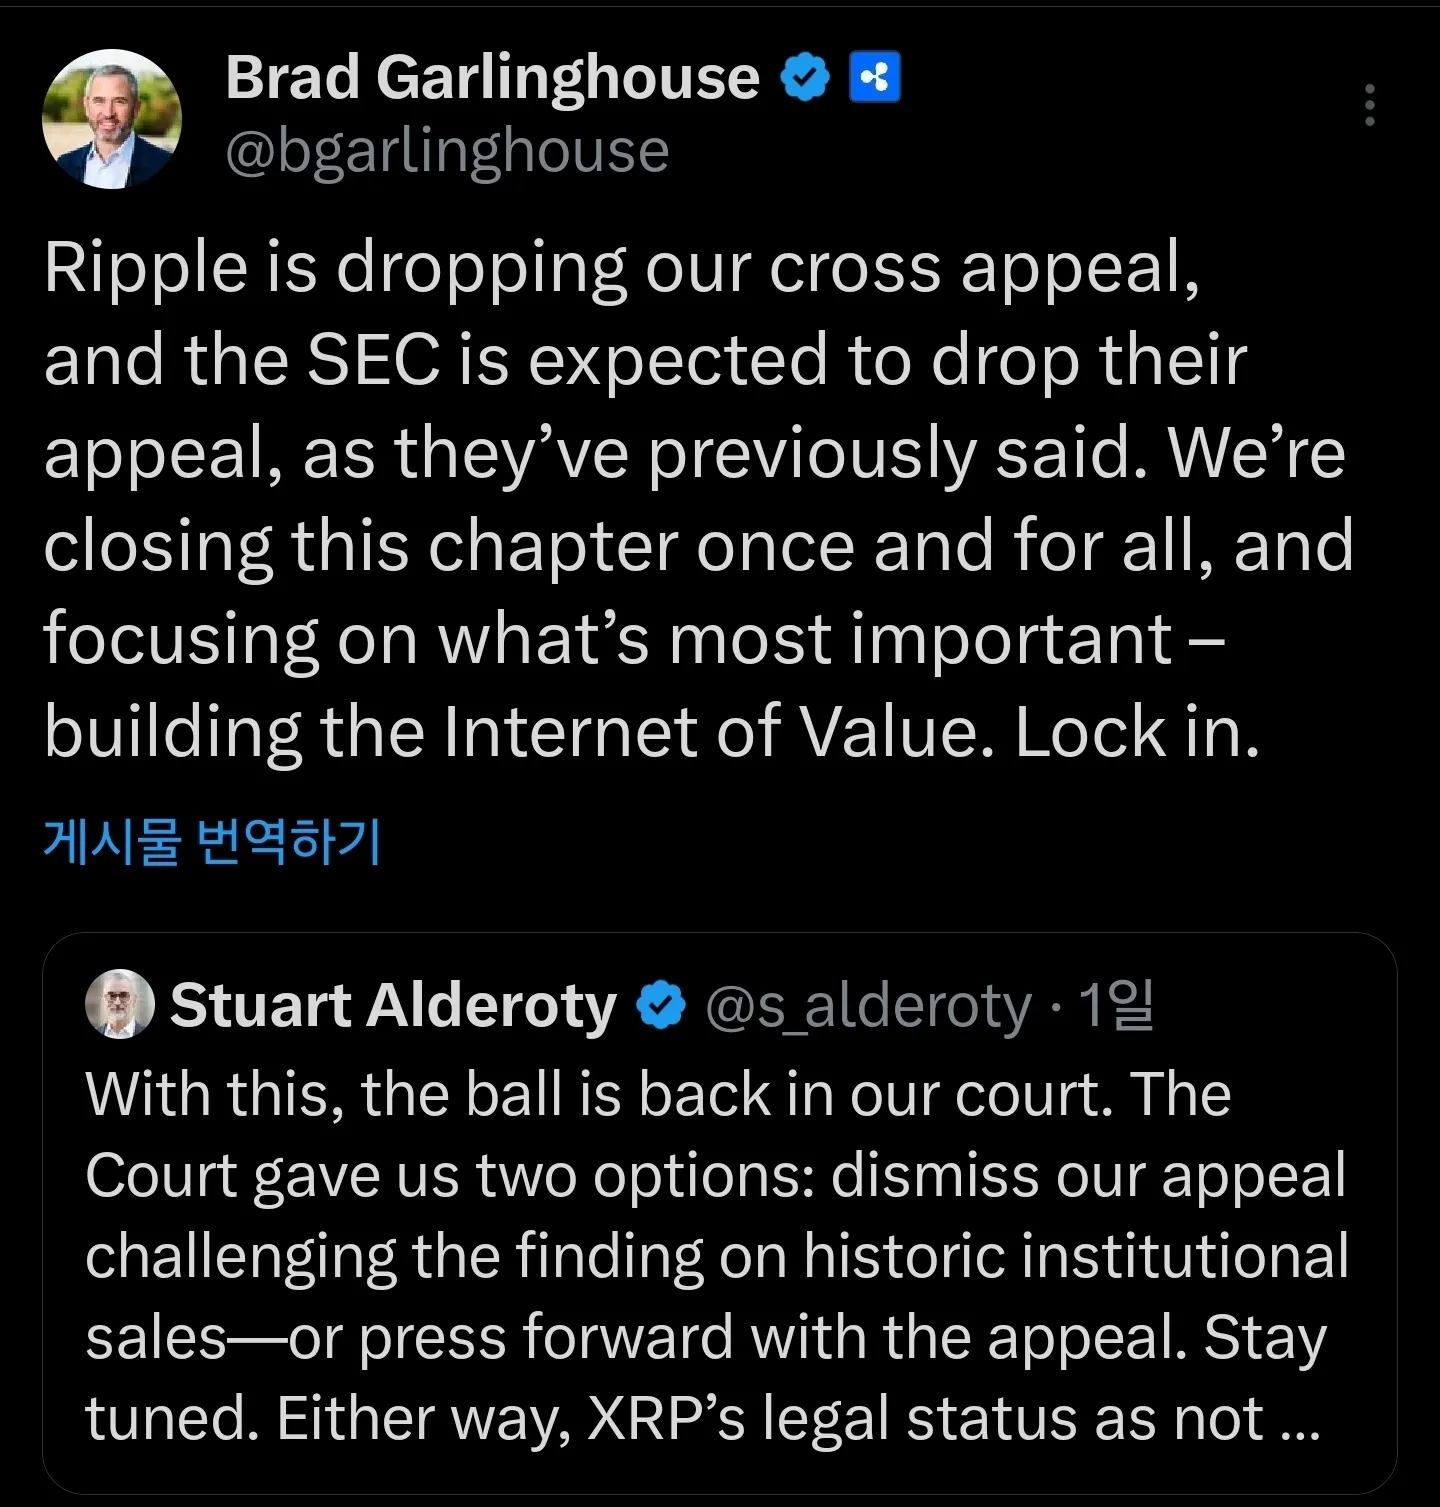Open Stuart Alderoty's small avatar
This screenshot has height=1507, width=1440.
click(x=120, y=1004)
